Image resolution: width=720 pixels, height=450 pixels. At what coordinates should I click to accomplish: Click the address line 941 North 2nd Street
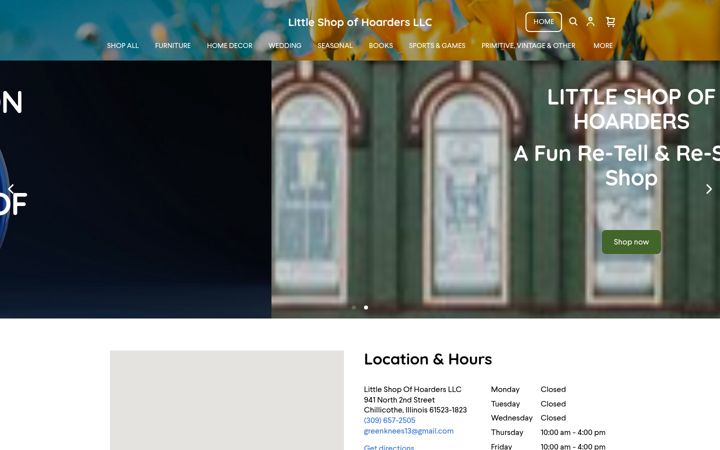[399, 399]
